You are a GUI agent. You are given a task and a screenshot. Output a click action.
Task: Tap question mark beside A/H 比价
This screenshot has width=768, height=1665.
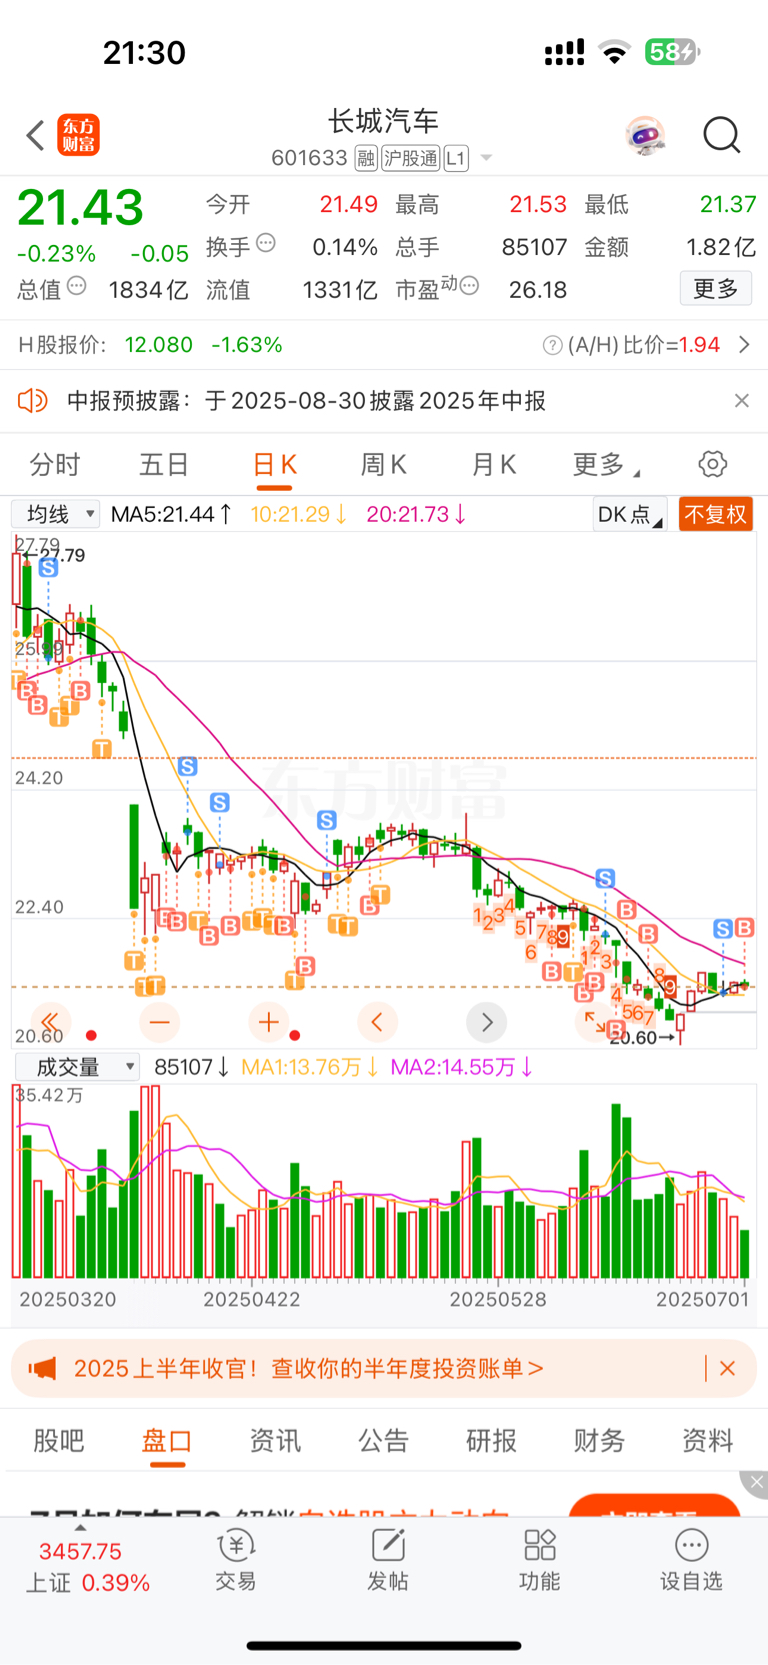click(552, 345)
